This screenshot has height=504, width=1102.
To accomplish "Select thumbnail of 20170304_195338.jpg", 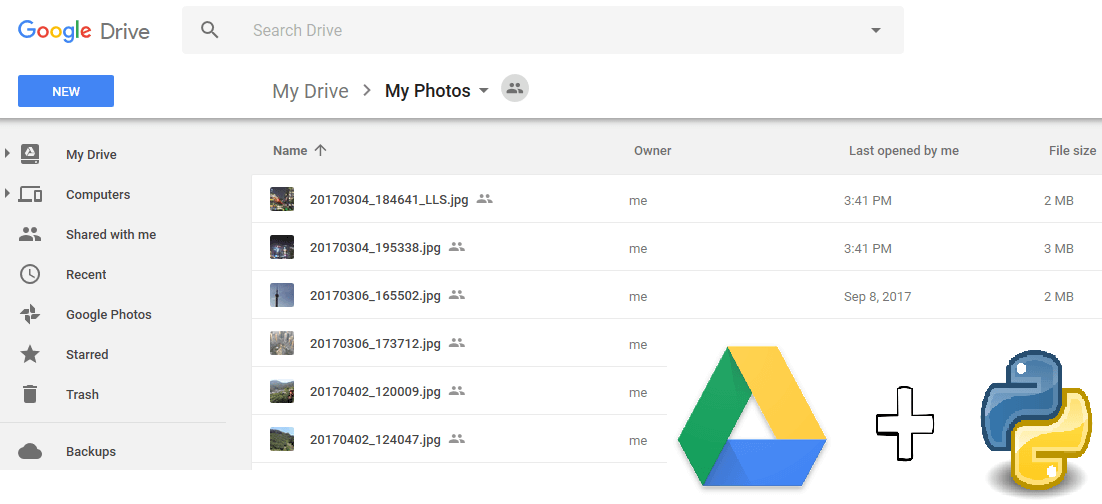I will [282, 247].
